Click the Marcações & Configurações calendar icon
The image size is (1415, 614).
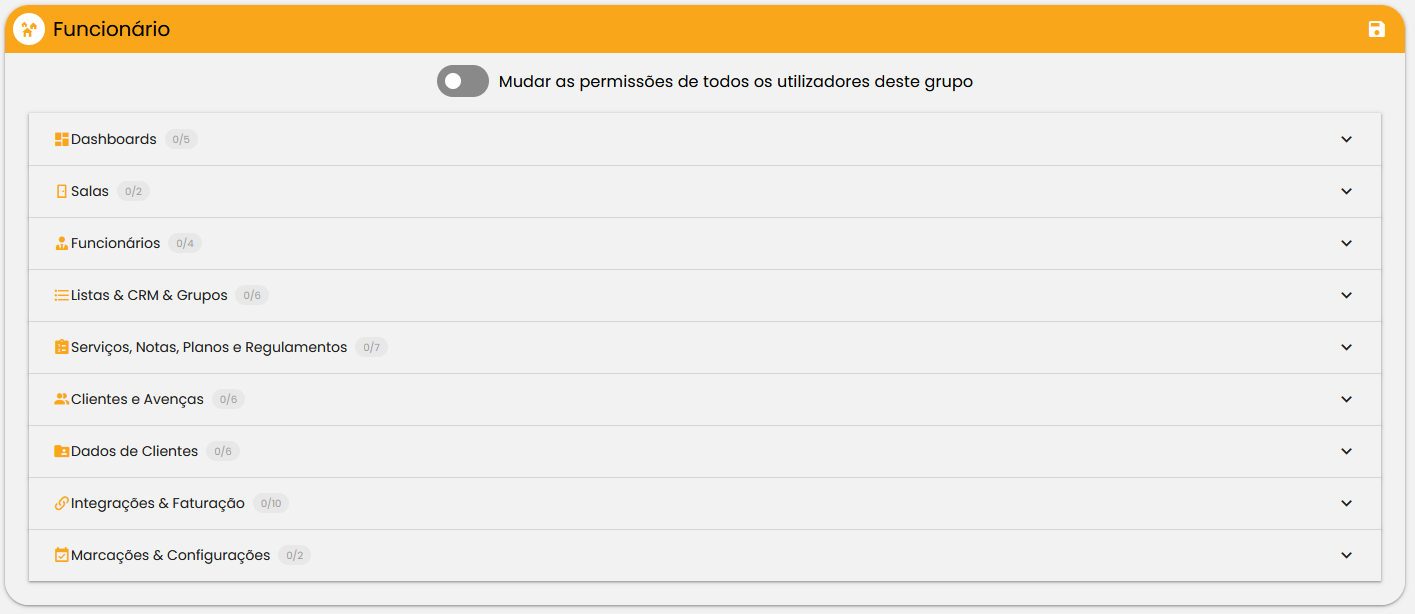[61, 555]
